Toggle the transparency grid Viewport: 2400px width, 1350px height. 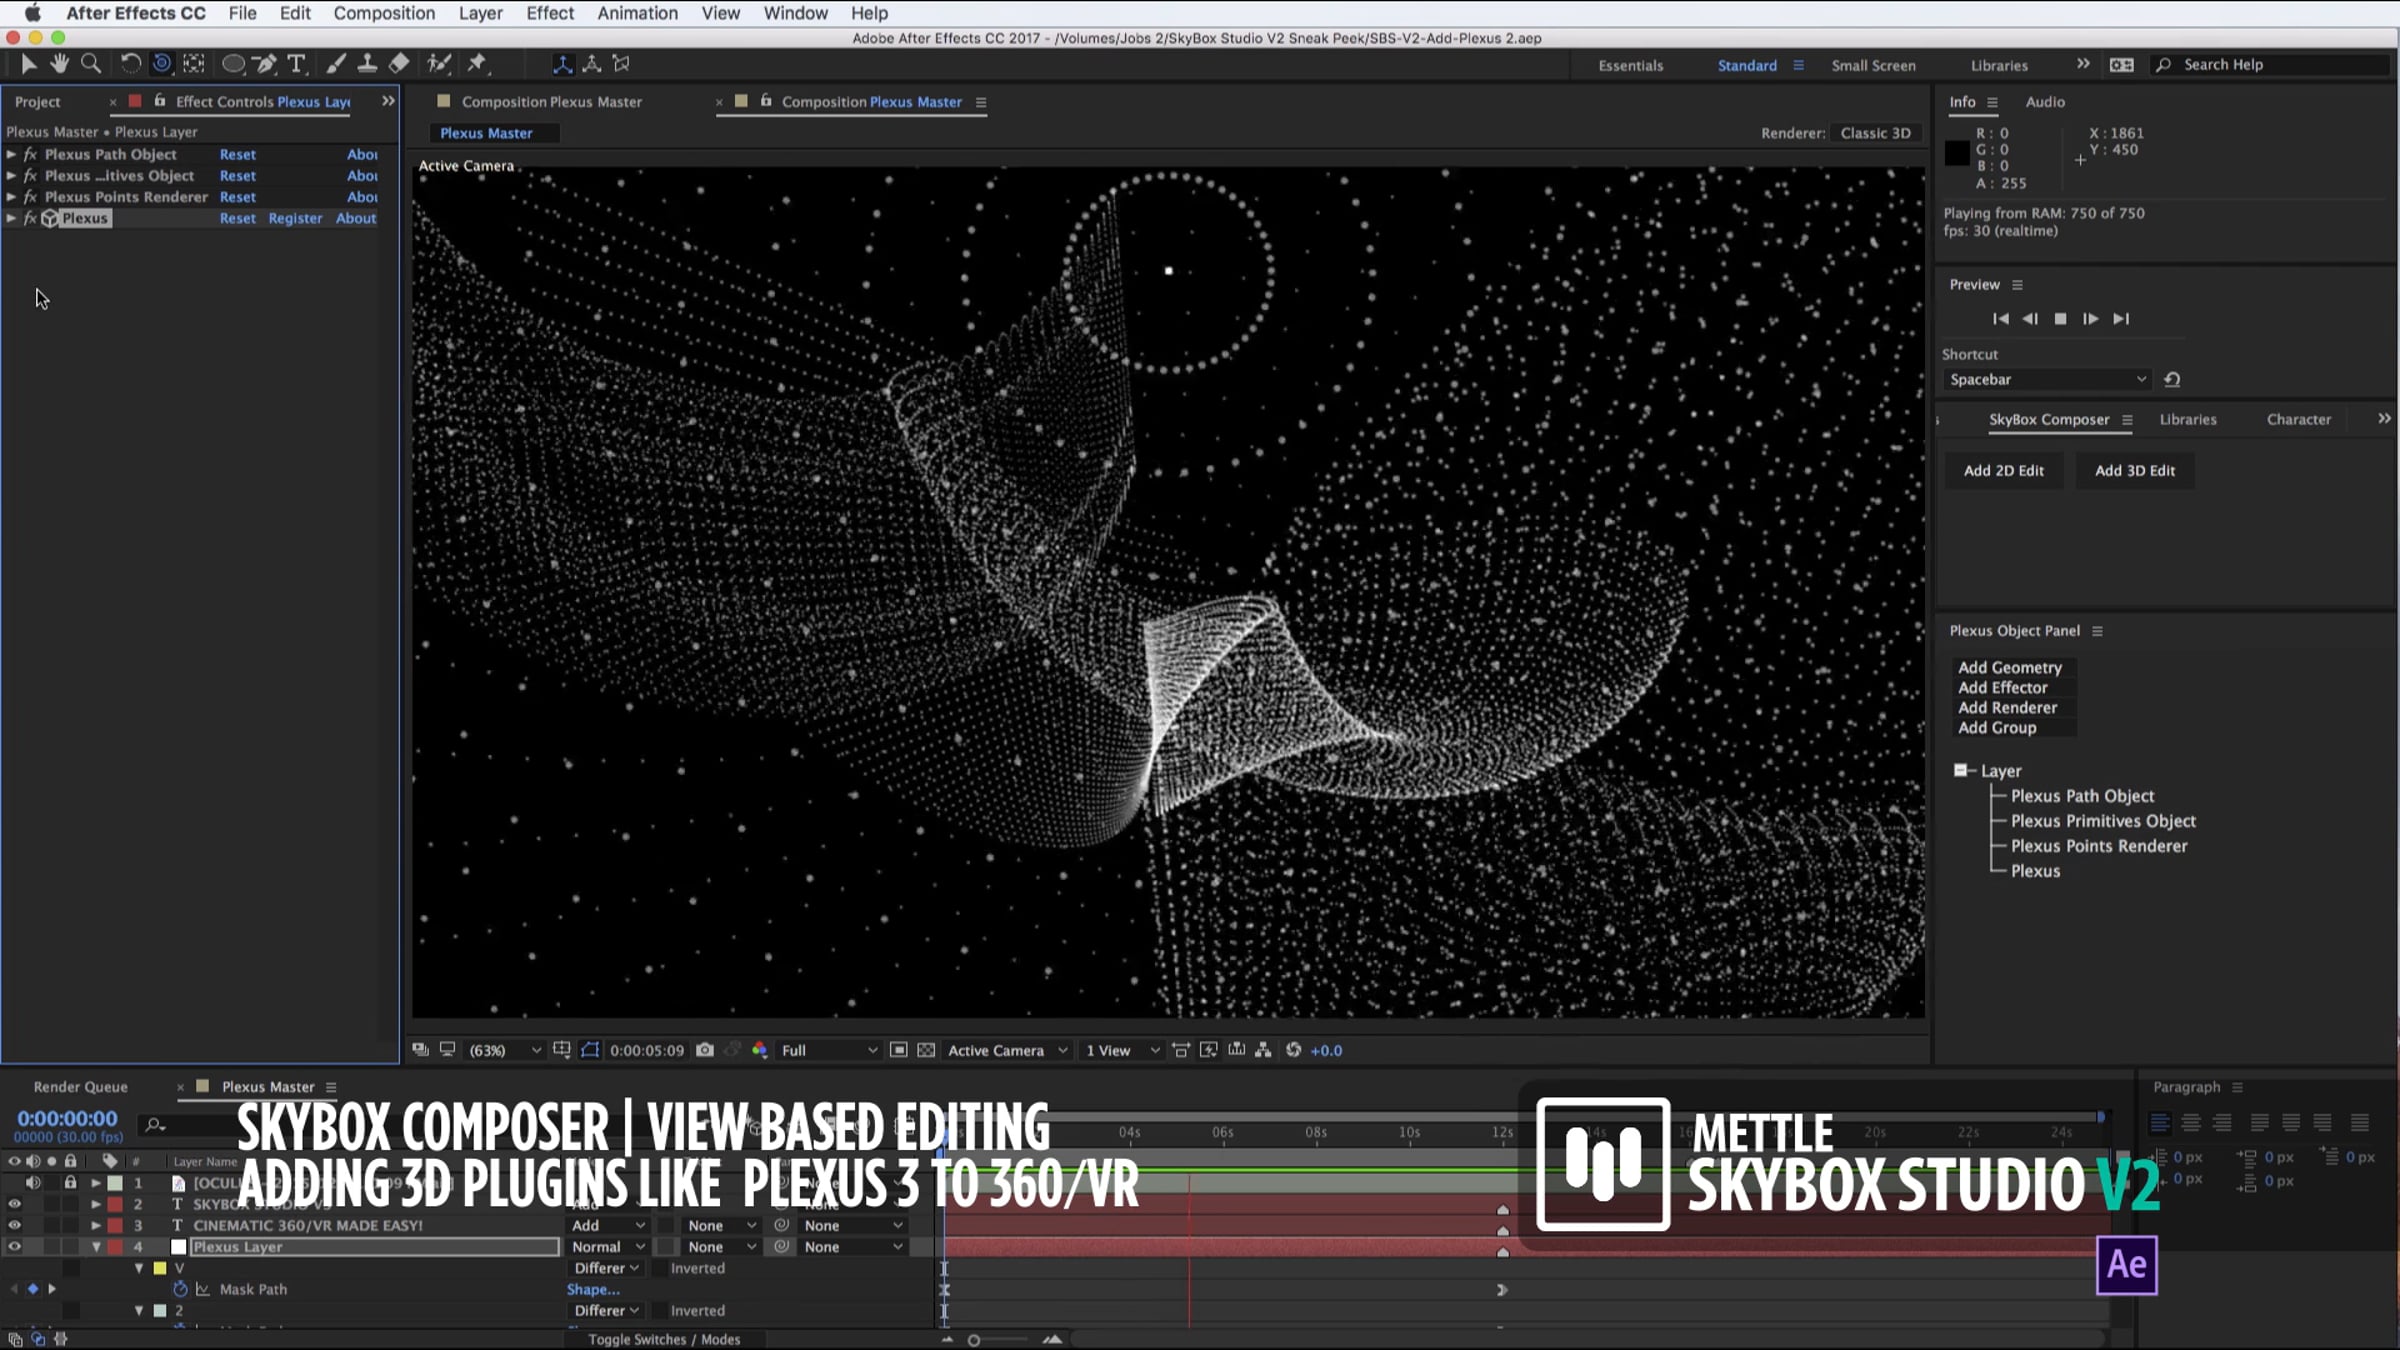(927, 1050)
